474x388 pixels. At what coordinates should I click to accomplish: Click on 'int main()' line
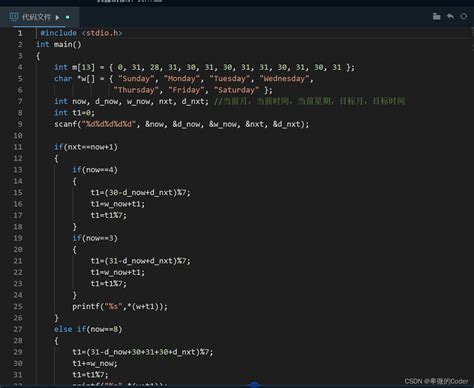(x=58, y=44)
